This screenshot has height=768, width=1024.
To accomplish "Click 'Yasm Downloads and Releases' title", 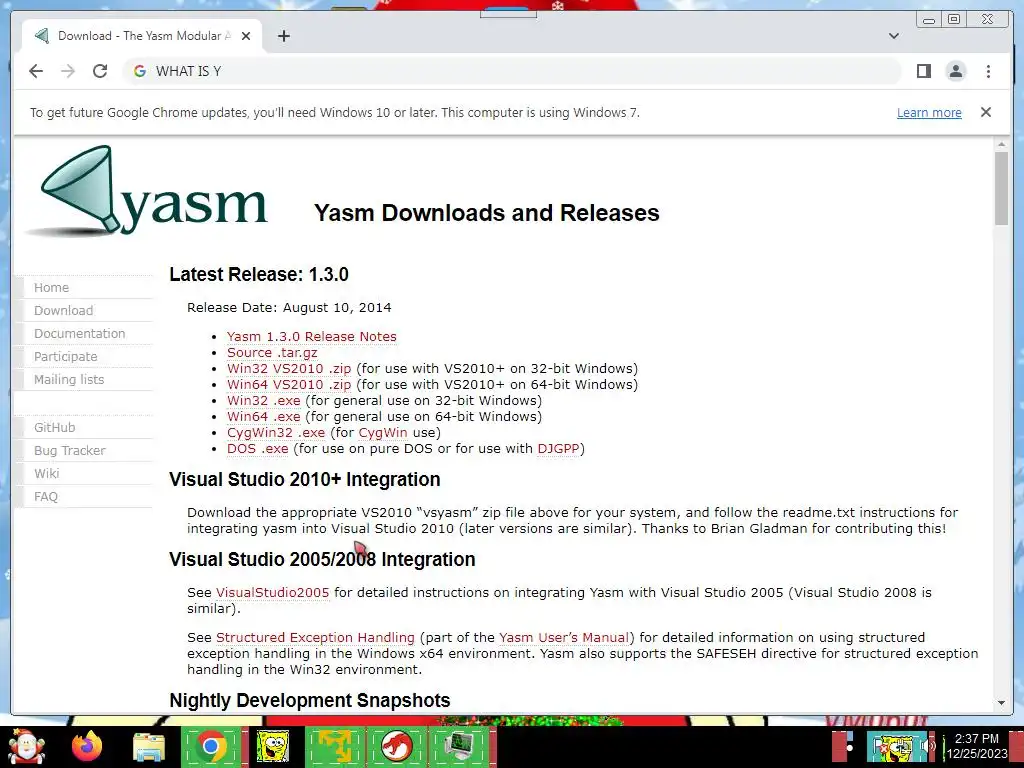I will point(487,213).
